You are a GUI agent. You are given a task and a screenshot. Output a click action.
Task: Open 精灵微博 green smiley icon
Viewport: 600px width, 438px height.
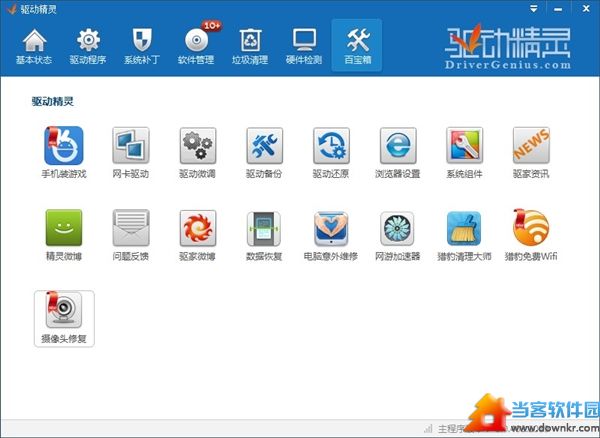[x=64, y=228]
